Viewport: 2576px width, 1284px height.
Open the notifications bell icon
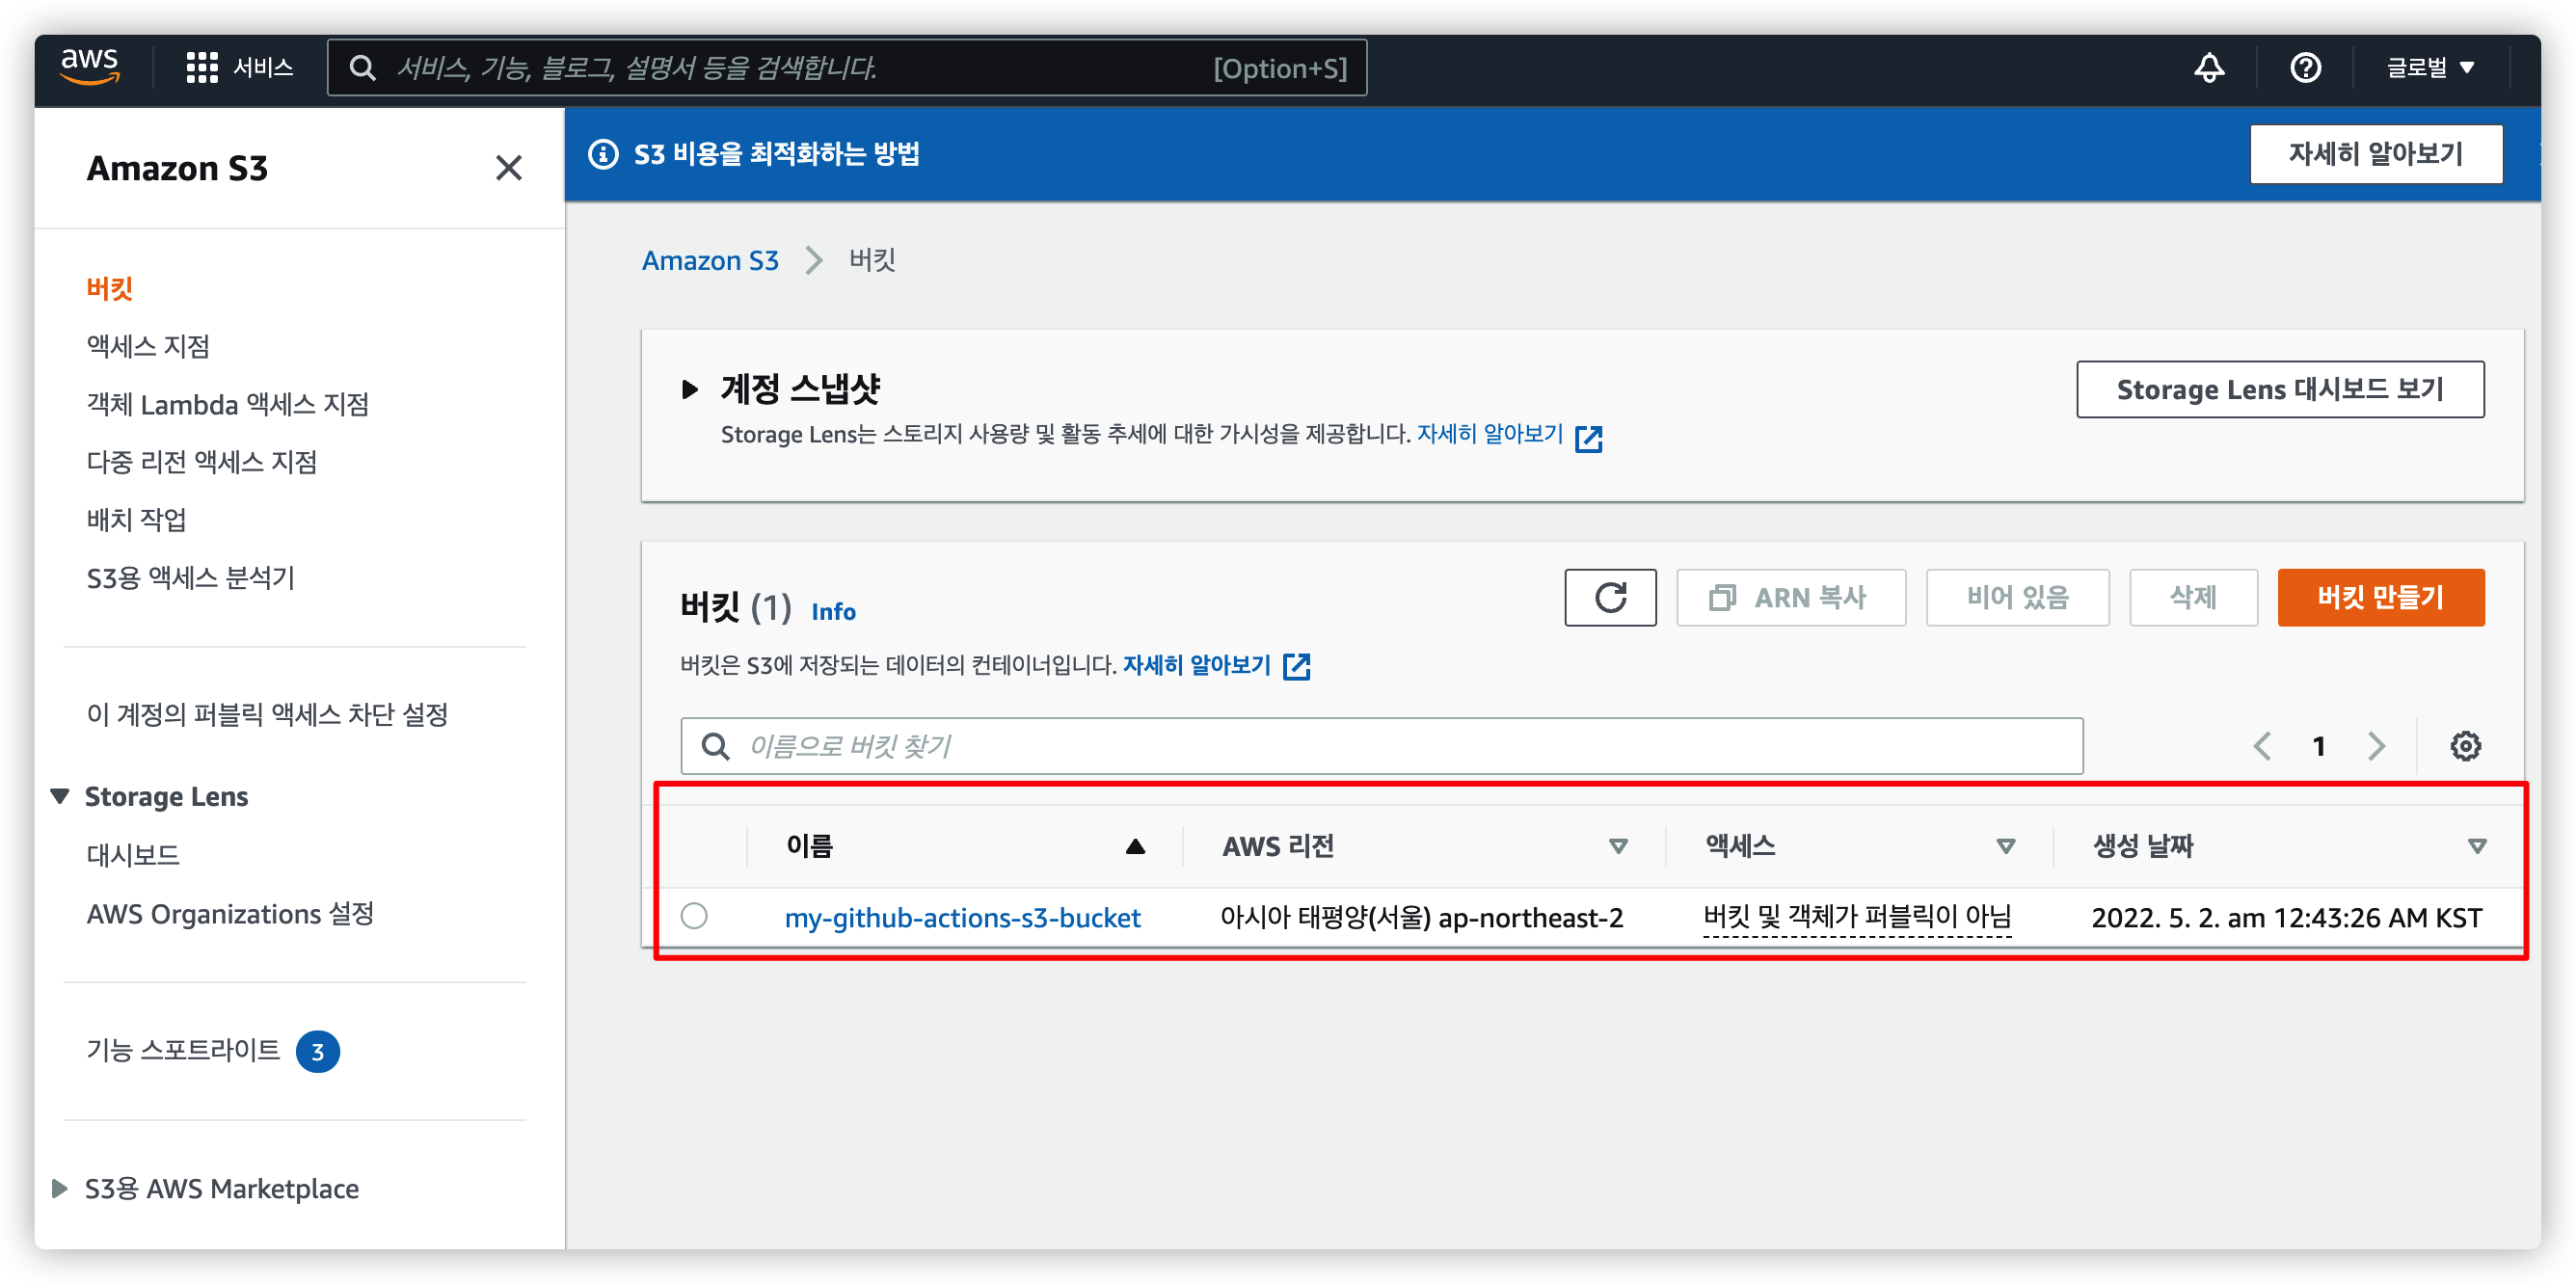2208,67
